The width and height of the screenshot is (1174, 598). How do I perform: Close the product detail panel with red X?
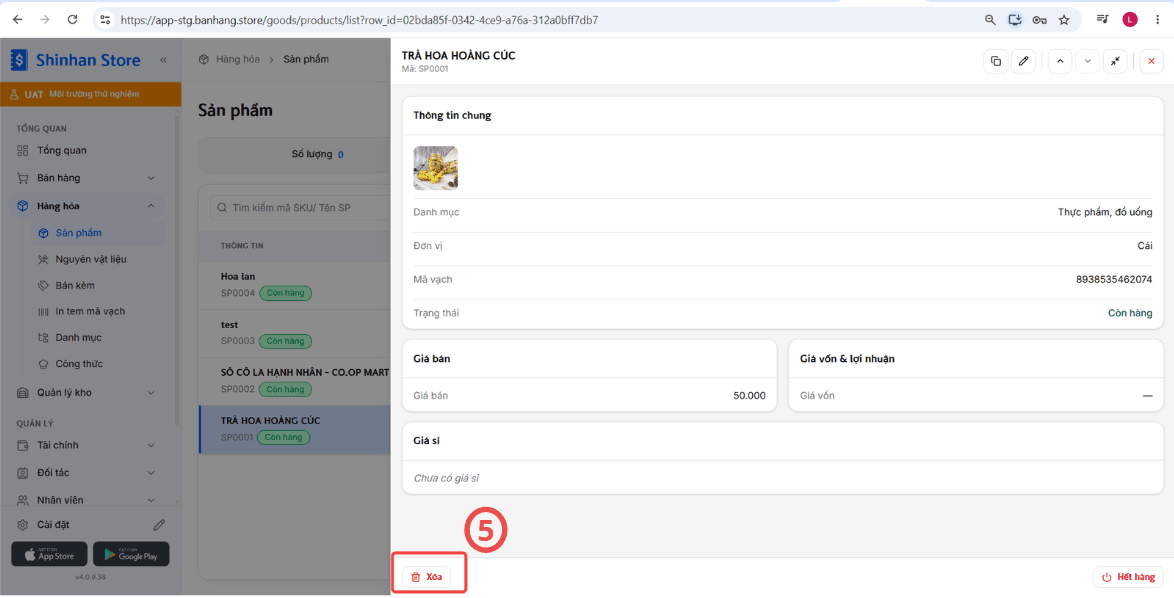1152,61
